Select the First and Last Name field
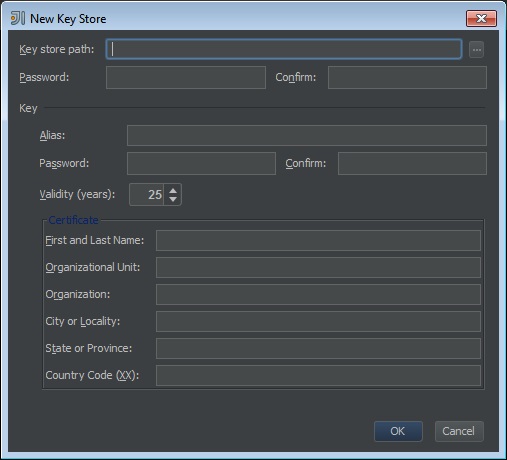This screenshot has width=507, height=460. 318,240
